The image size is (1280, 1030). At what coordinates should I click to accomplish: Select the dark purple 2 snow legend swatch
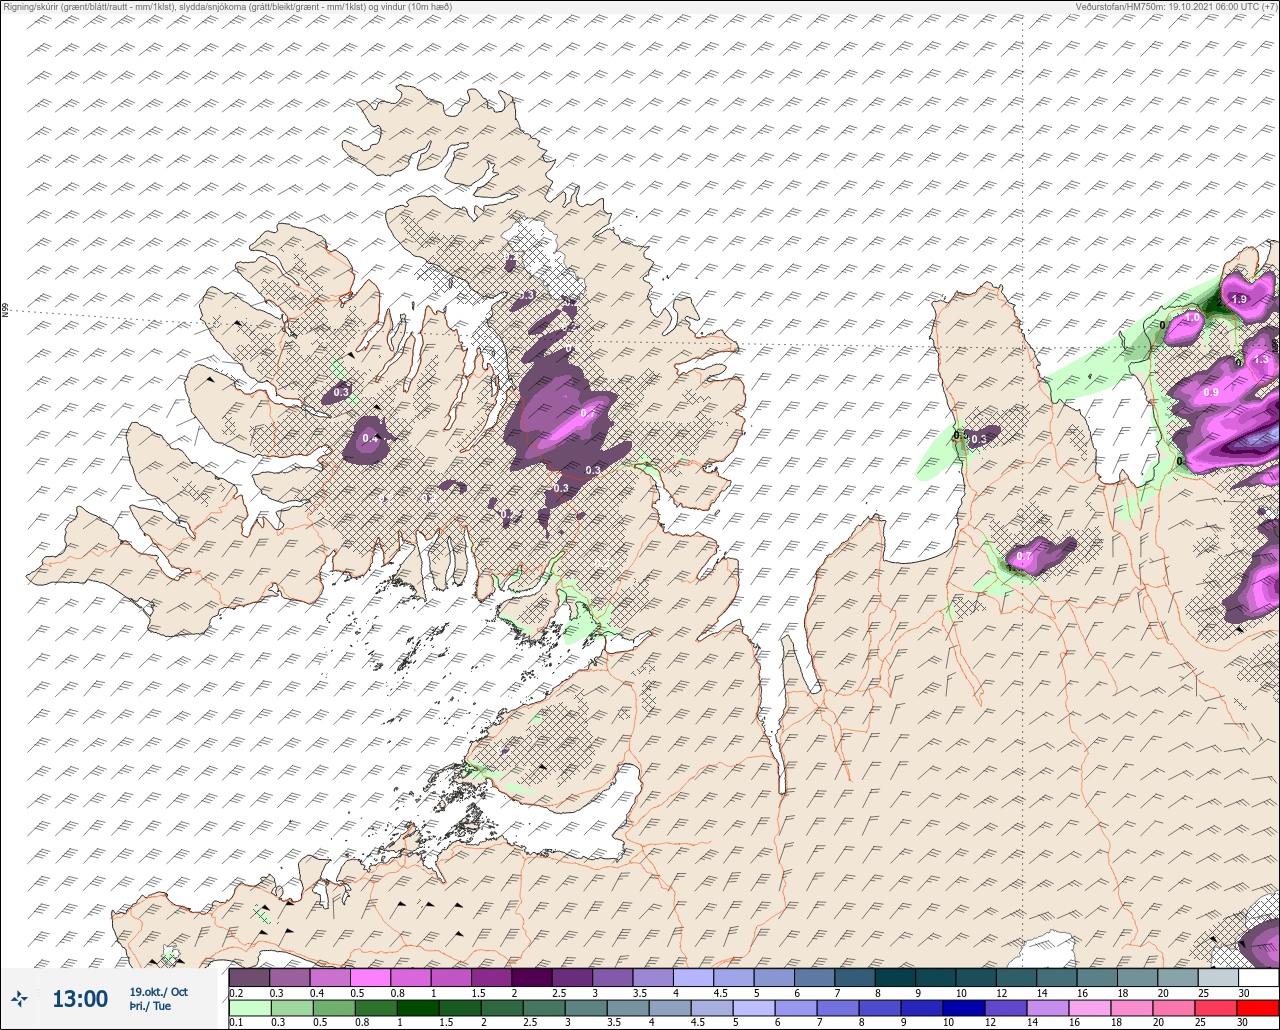pos(532,977)
